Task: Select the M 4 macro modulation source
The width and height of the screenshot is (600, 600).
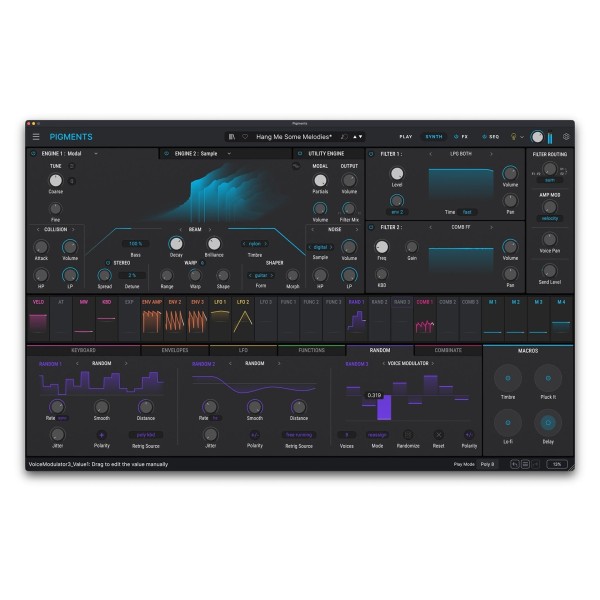Action: click(561, 318)
